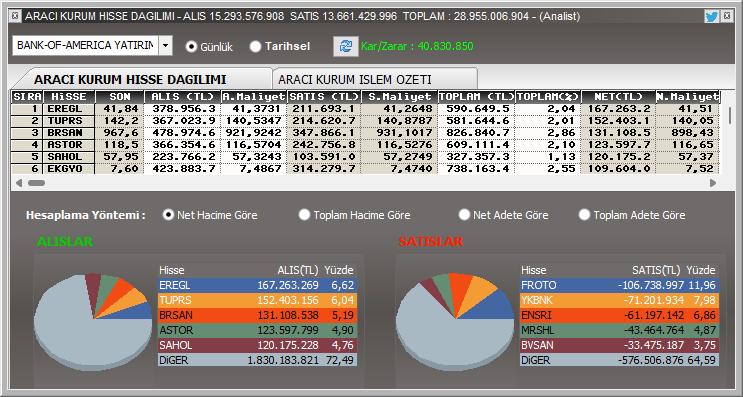The height and width of the screenshot is (397, 743).
Task: Click ALISLAR green heading
Action: [x=65, y=242]
